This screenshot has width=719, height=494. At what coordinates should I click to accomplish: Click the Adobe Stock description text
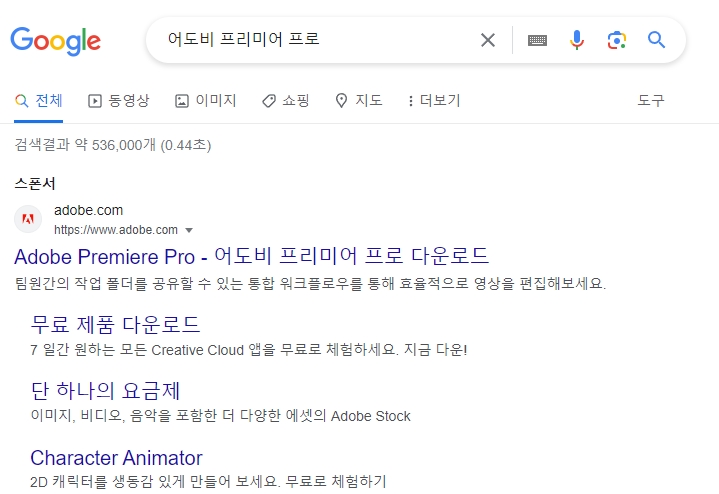click(221, 416)
